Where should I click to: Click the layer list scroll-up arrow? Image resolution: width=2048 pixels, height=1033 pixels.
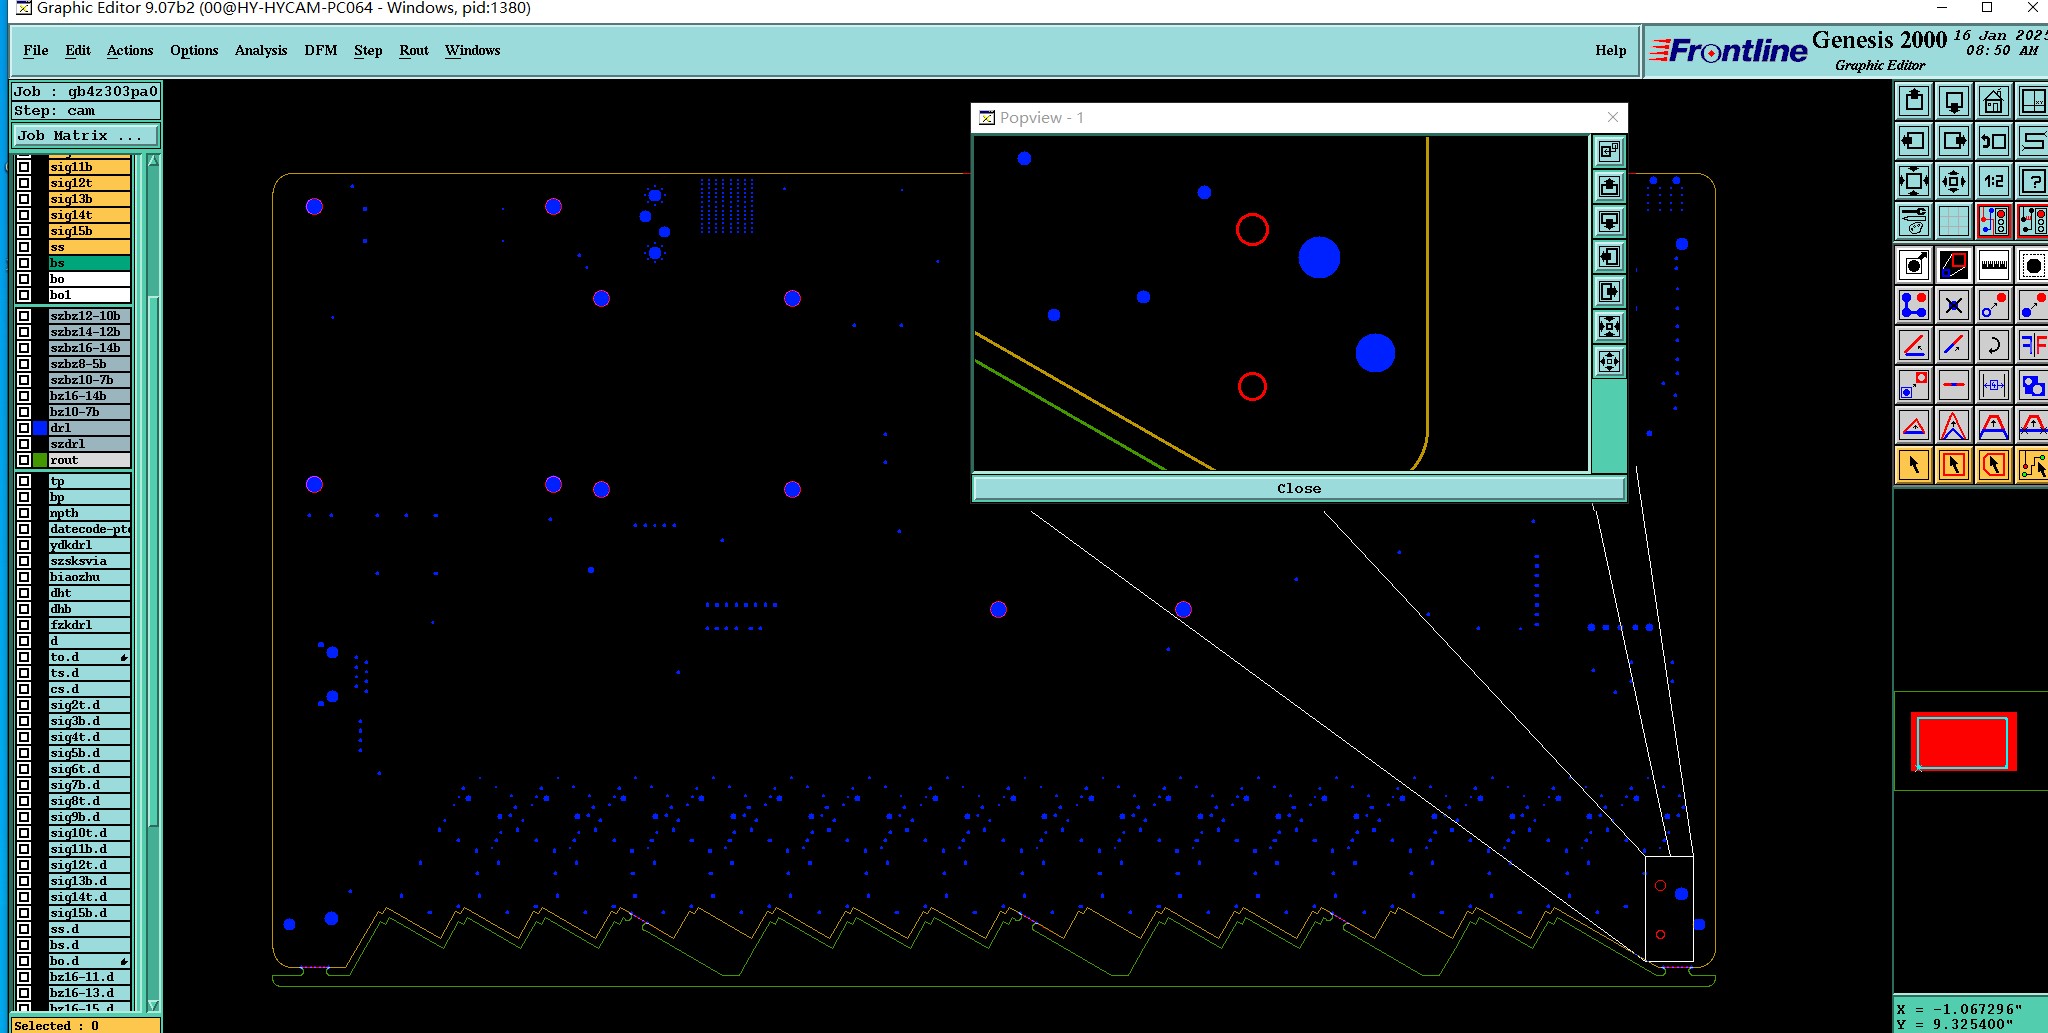click(154, 160)
